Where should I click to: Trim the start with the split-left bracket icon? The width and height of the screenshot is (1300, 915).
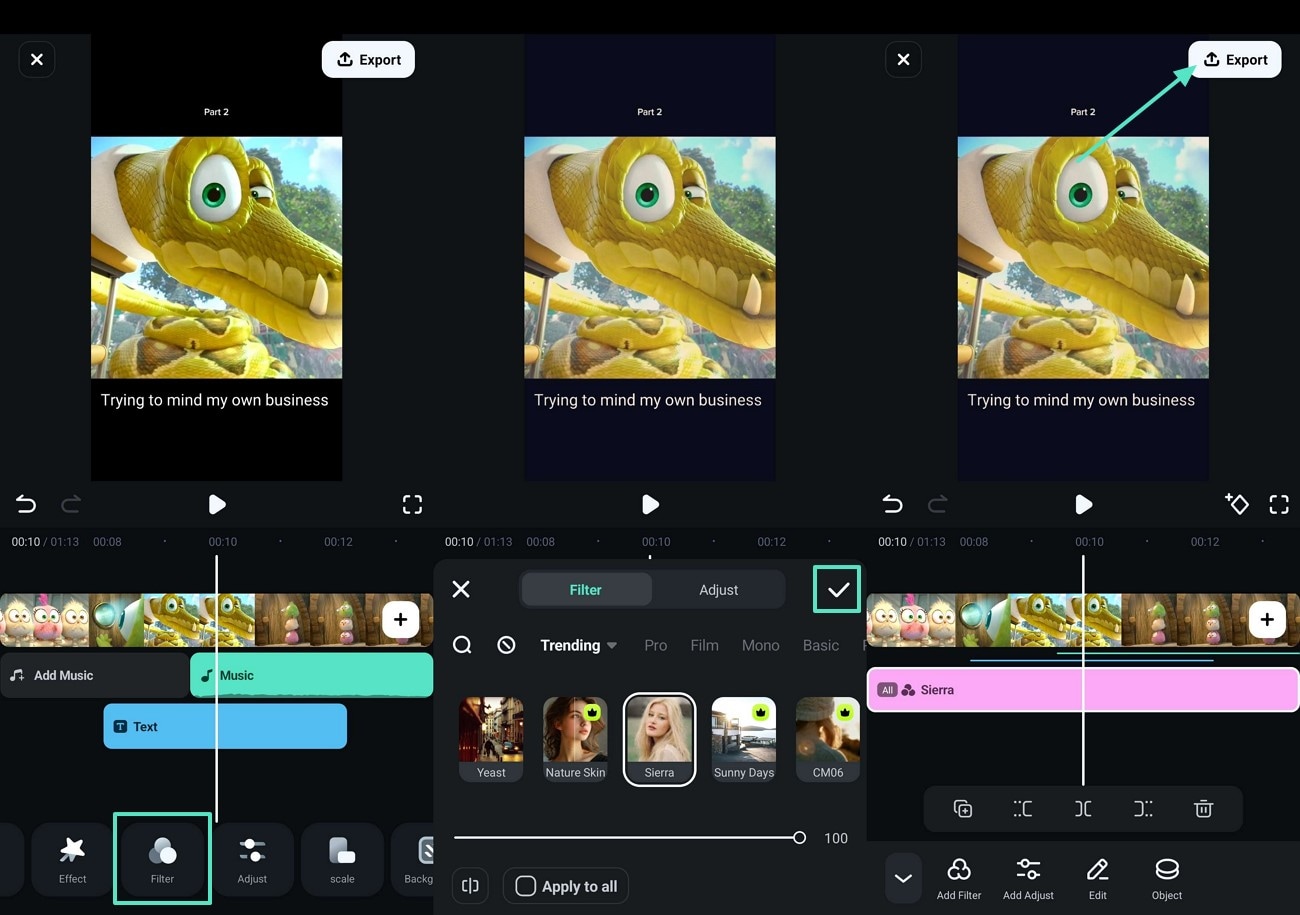pos(1023,809)
